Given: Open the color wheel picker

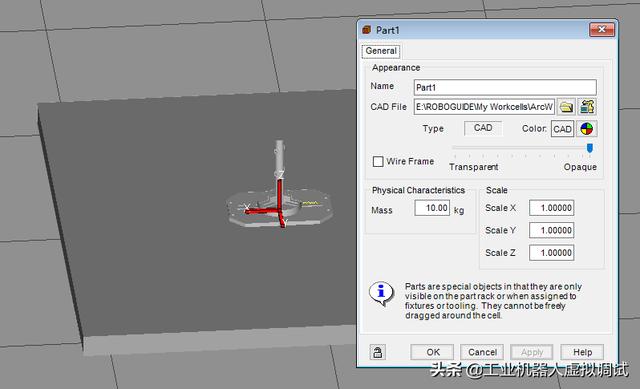Looking at the screenshot, I should pos(587,129).
